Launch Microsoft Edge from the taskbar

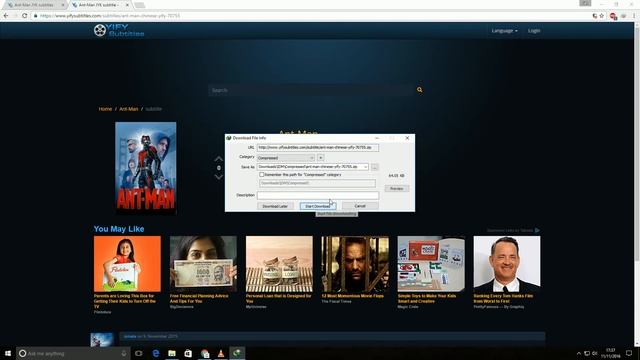(156, 353)
